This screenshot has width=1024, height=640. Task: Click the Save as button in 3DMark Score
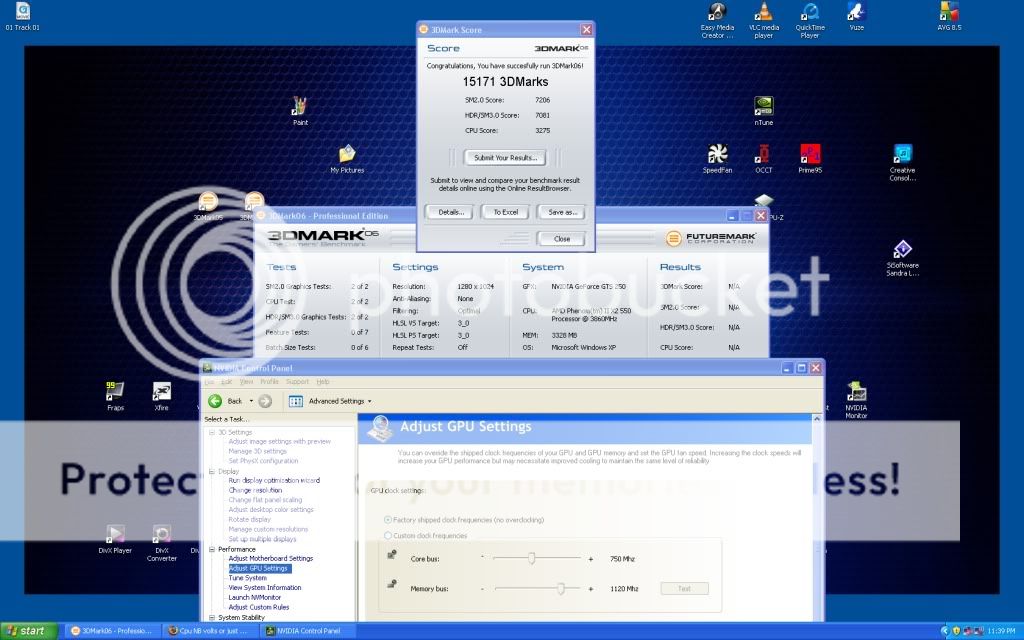562,212
